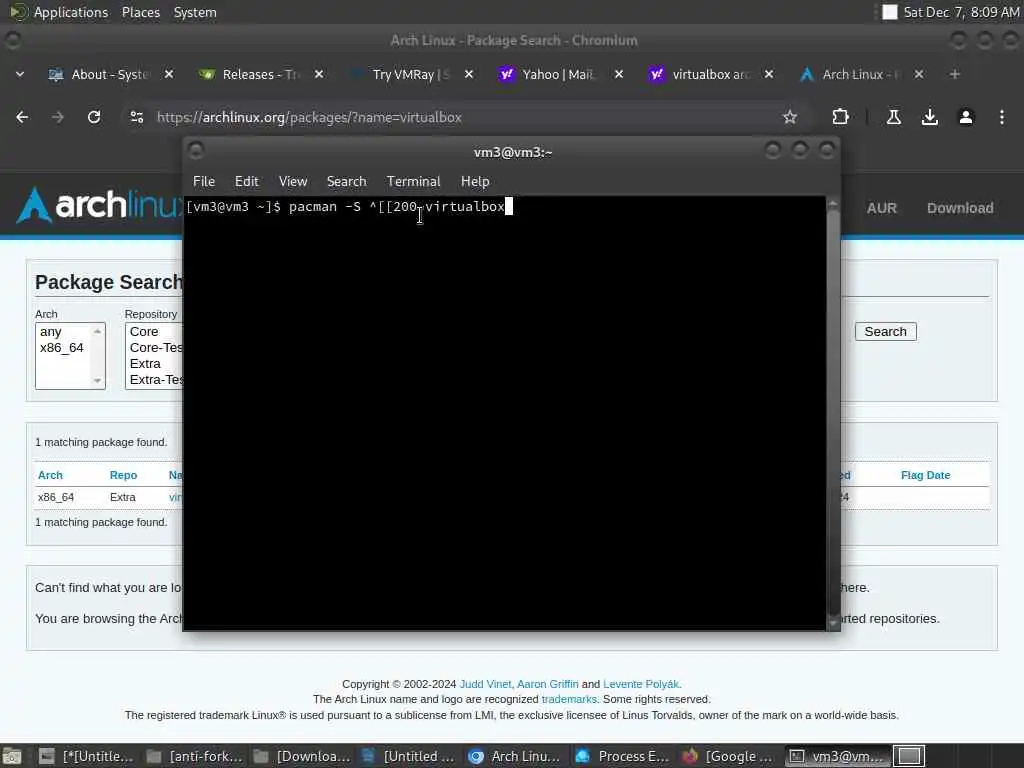The image size is (1024, 768).
Task: Open Places menu in top panel
Action: coord(141,12)
